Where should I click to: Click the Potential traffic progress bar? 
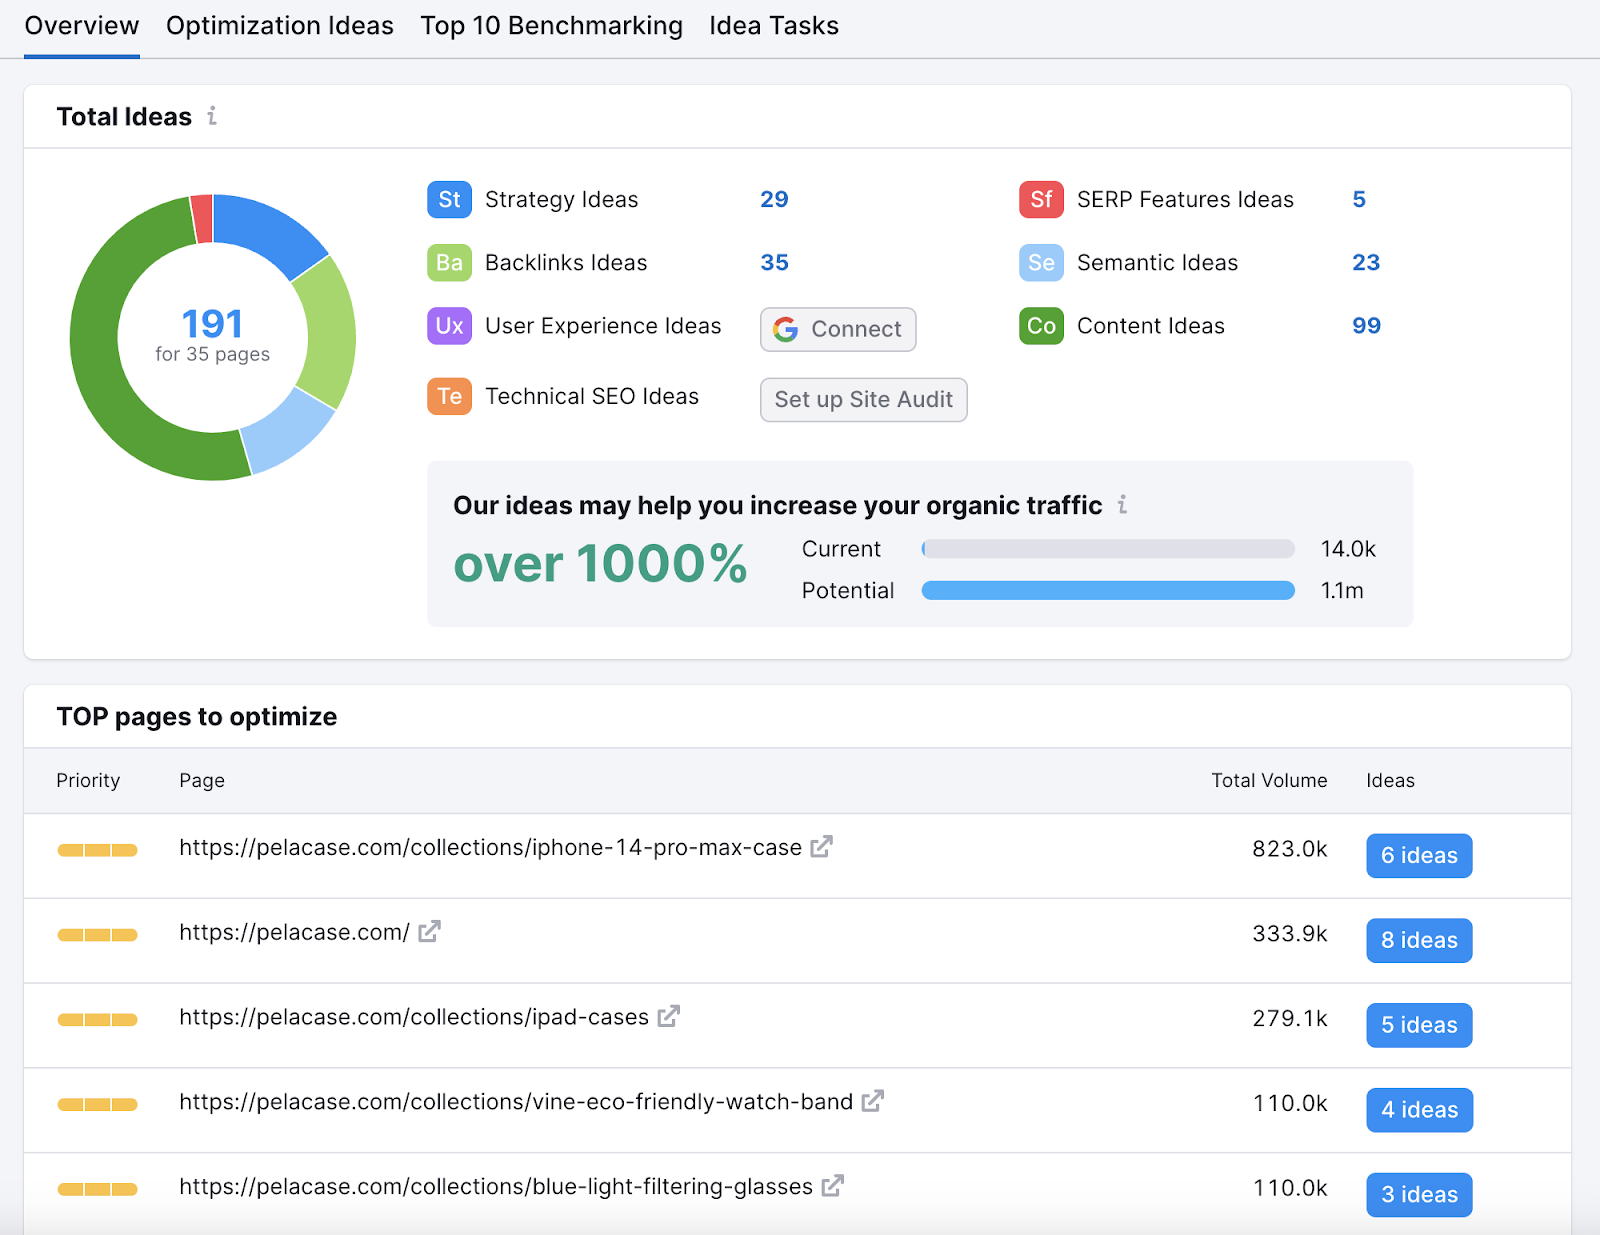click(x=1107, y=591)
